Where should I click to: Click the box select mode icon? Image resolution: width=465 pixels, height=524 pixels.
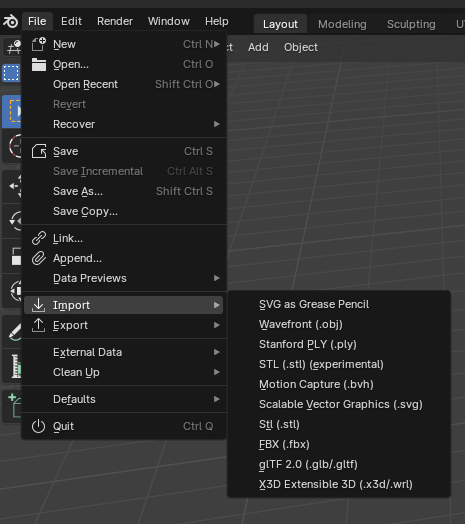11,73
